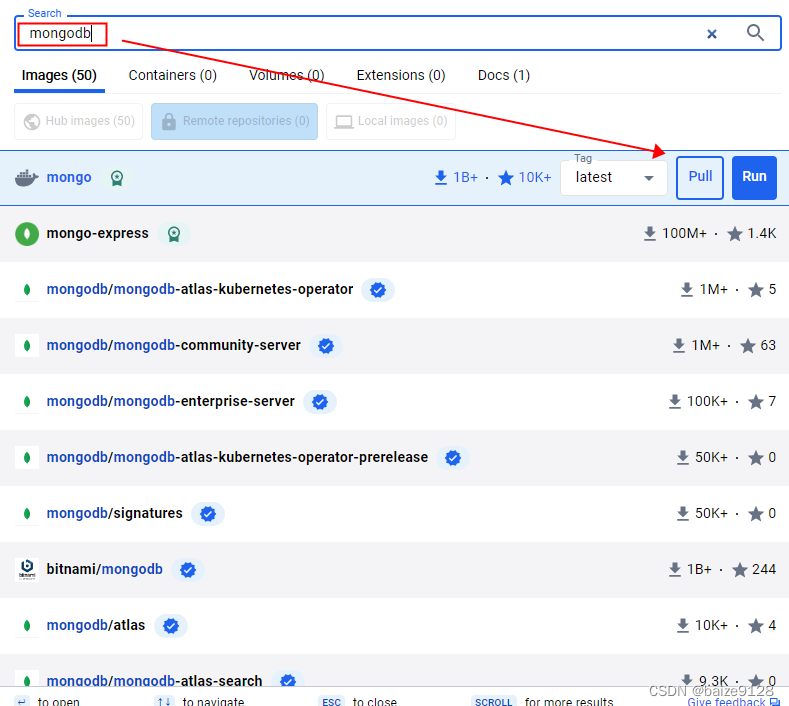The image size is (789, 706).
Task: Click the star icon showing 1.4K
Action: pos(735,233)
